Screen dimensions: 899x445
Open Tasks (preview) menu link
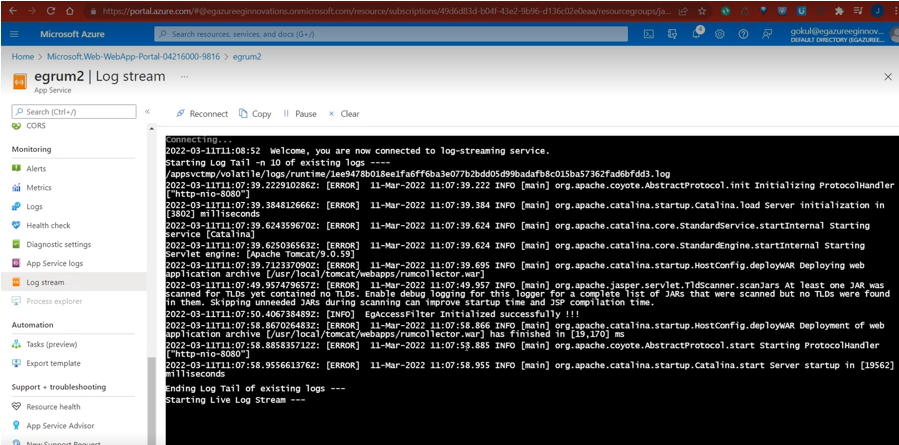pyautogui.click(x=52, y=344)
